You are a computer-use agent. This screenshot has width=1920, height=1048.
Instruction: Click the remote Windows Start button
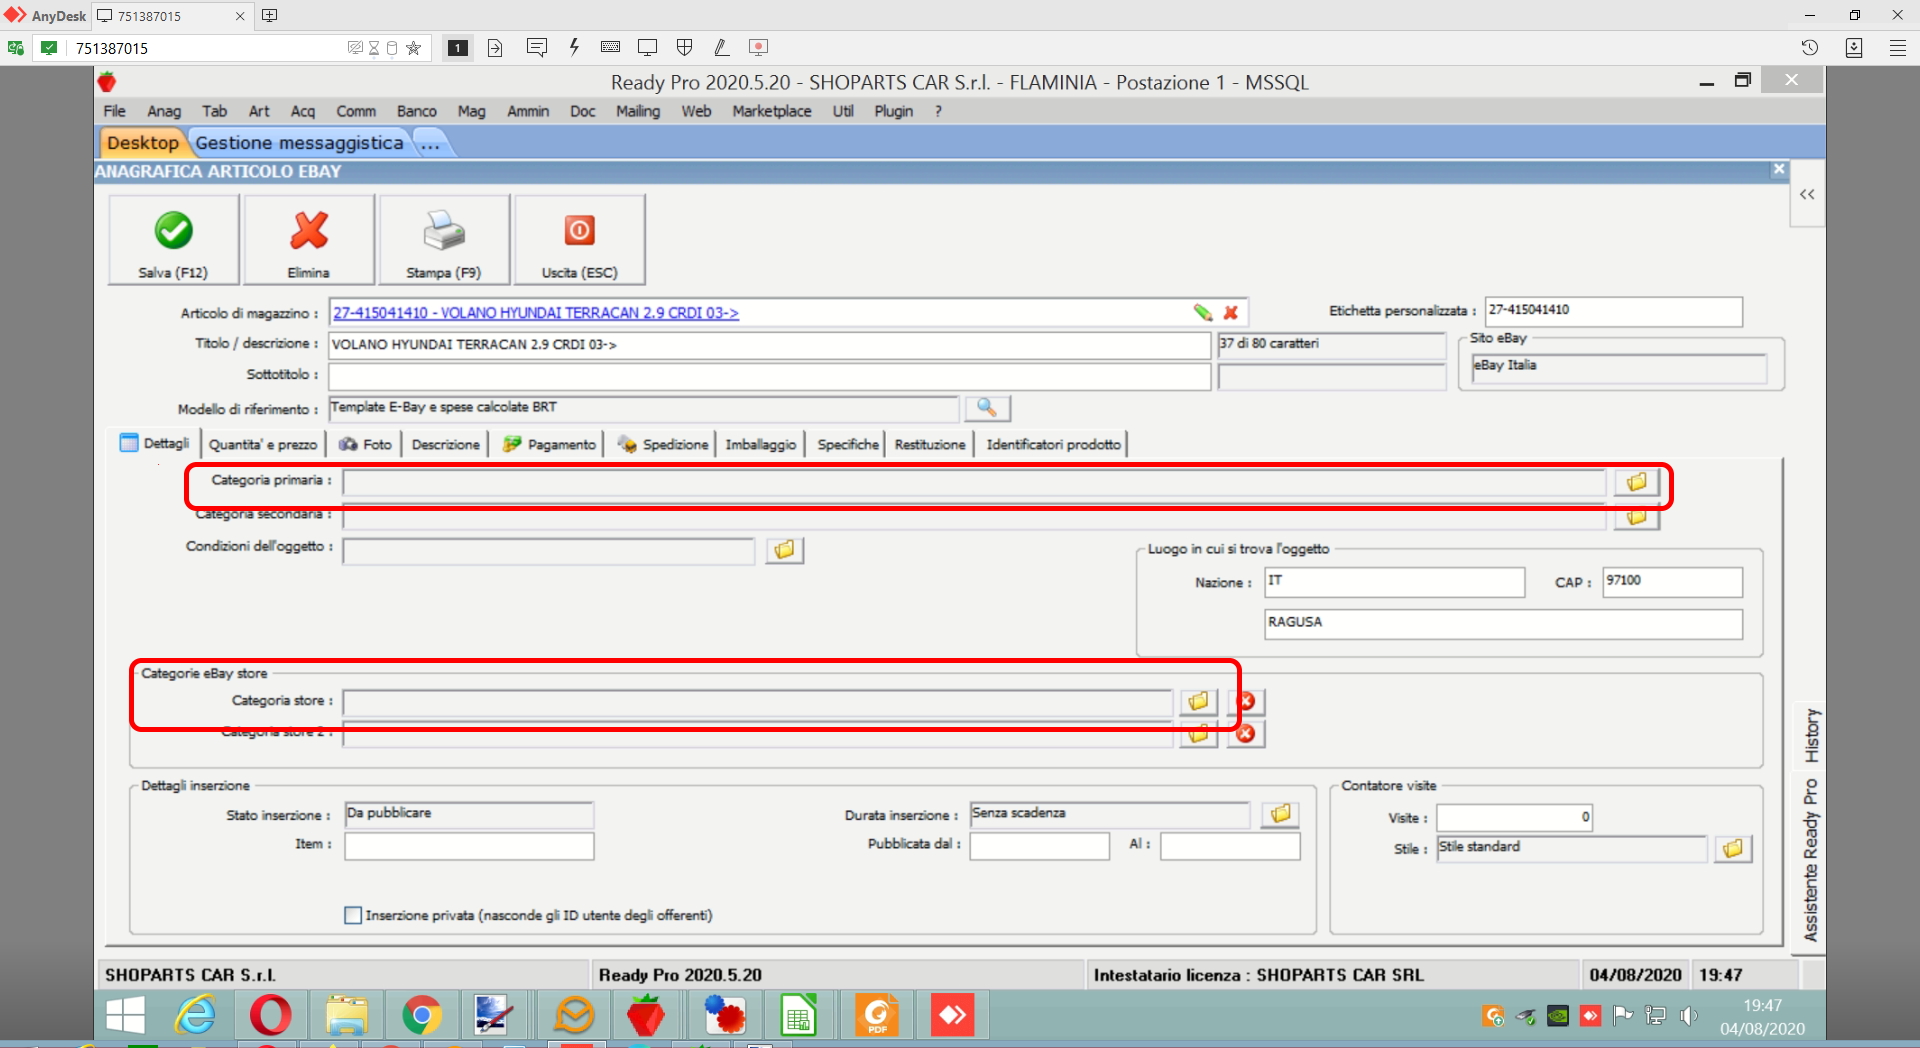coord(126,1016)
